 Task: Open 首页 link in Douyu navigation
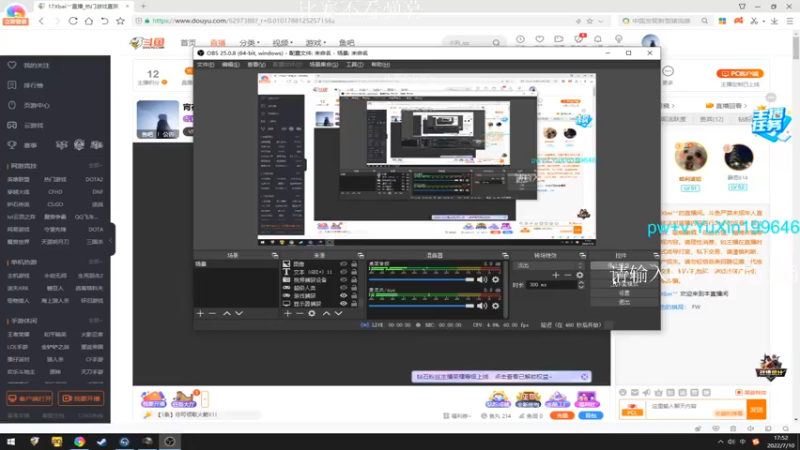pos(188,43)
